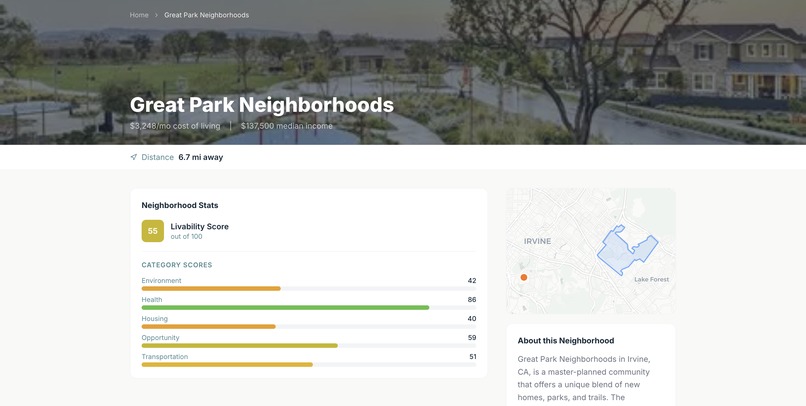806x406 pixels.
Task: Click the Great Park Neighborhoods page title
Action: [262, 105]
